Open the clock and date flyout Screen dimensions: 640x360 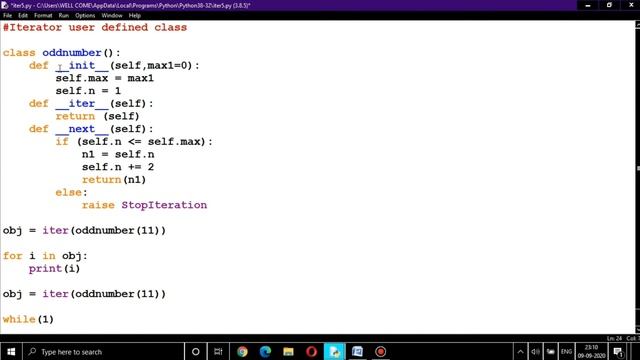[x=591, y=351]
